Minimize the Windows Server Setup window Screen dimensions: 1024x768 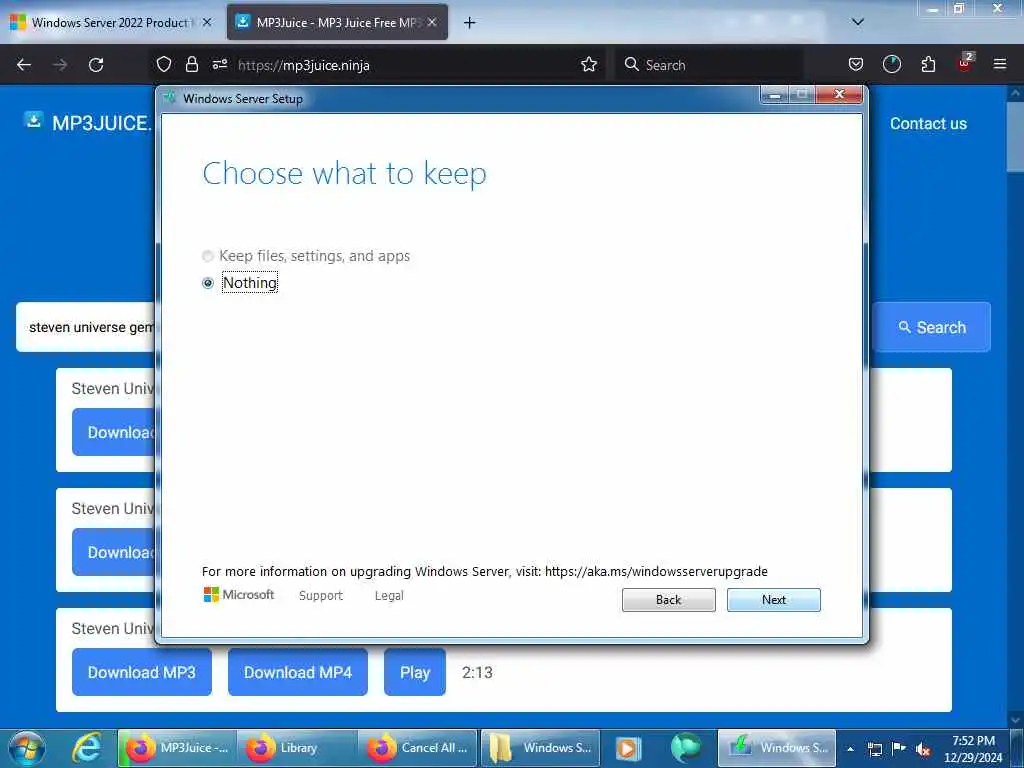pos(774,95)
